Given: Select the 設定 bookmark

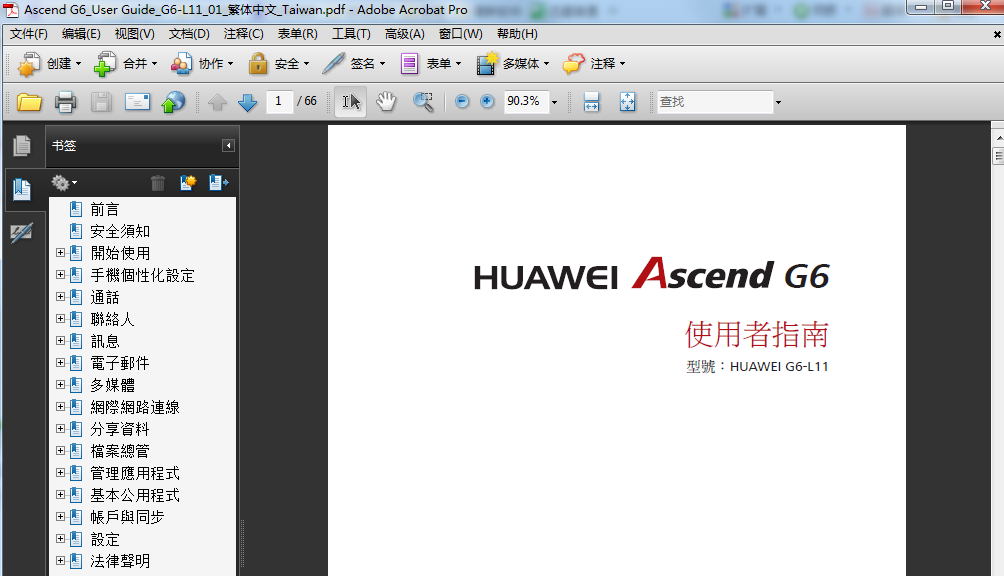Looking at the screenshot, I should click(105, 539).
